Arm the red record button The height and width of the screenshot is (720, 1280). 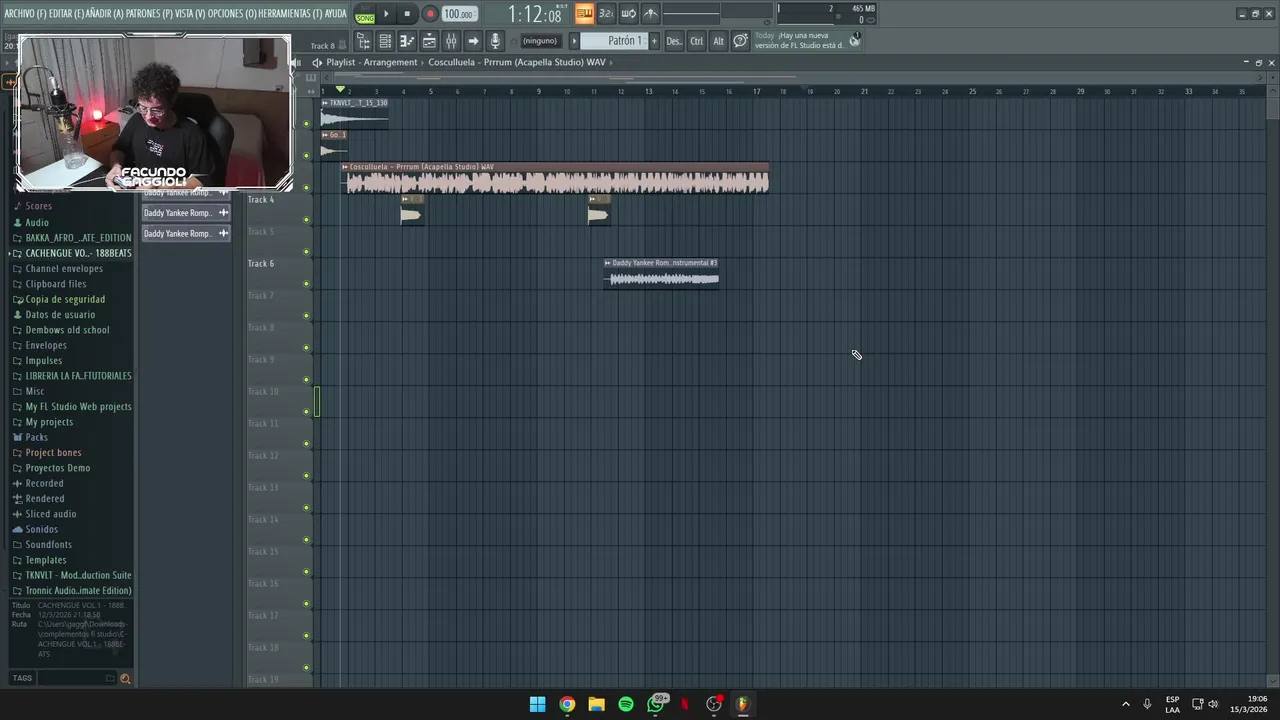coord(430,14)
